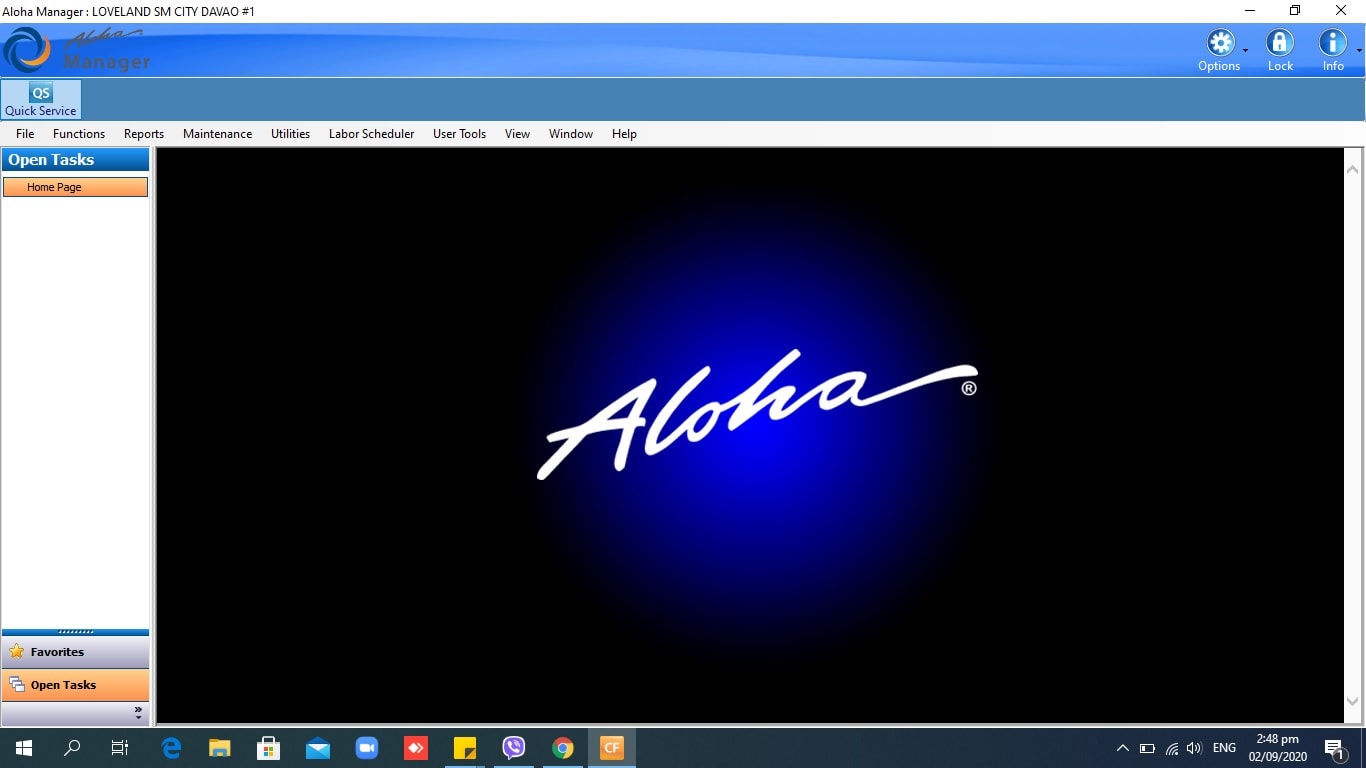Open the Info icon
The image size is (1366, 768).
pyautogui.click(x=1332, y=43)
